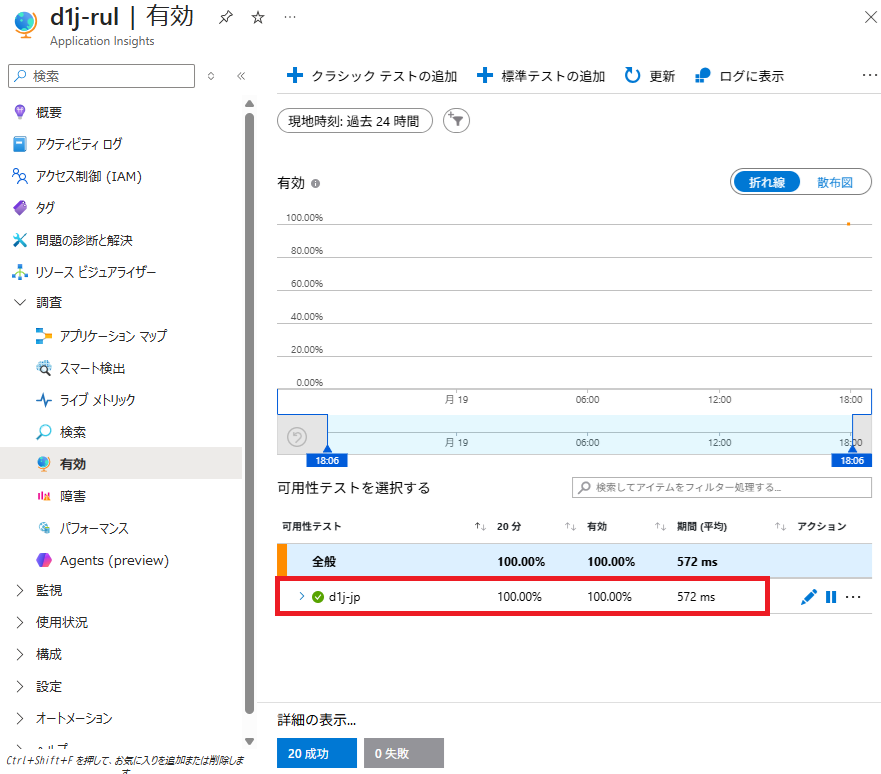Open ログに表示 from the toolbar
The image size is (881, 774).
click(740, 76)
